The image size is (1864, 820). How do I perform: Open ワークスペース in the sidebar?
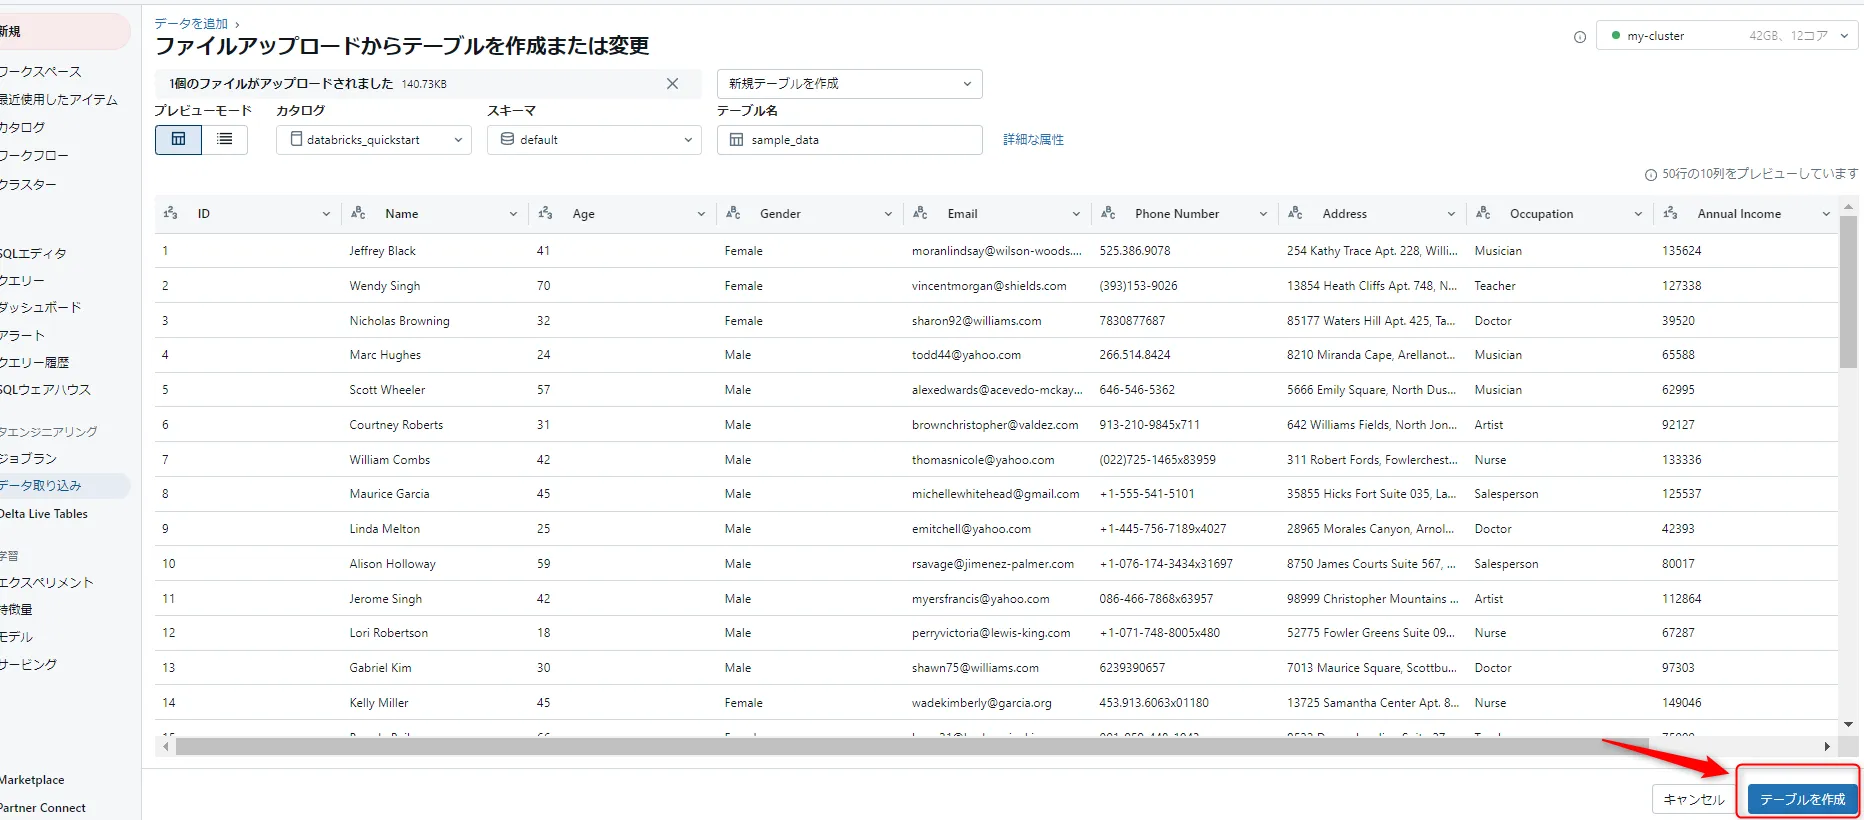click(x=41, y=72)
